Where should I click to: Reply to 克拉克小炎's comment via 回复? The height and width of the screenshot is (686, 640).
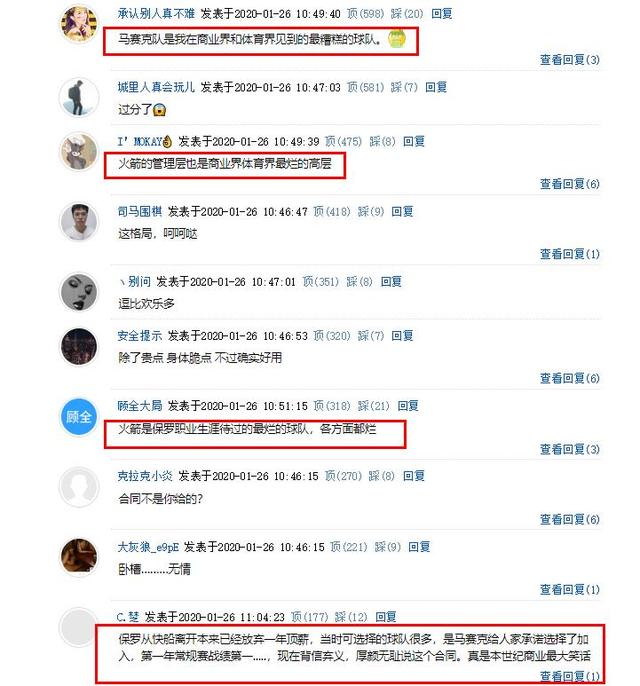414,476
